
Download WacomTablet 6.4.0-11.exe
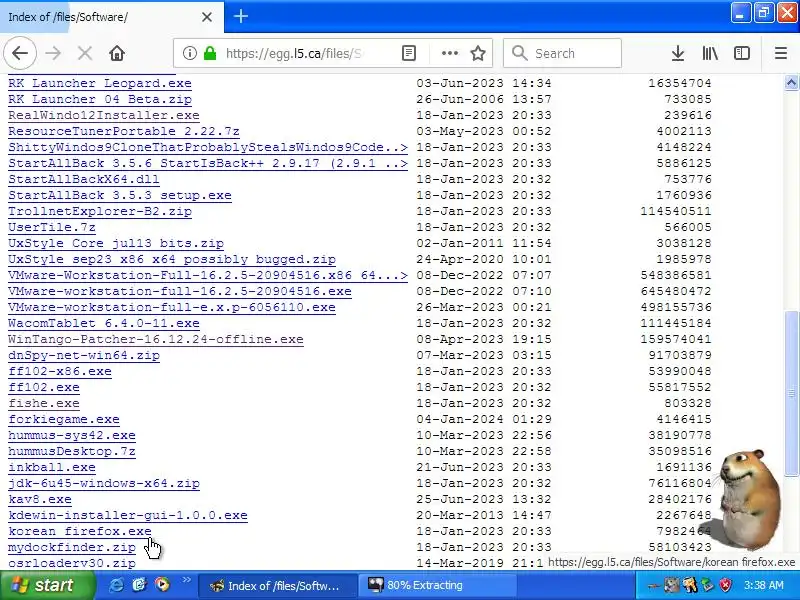104,323
